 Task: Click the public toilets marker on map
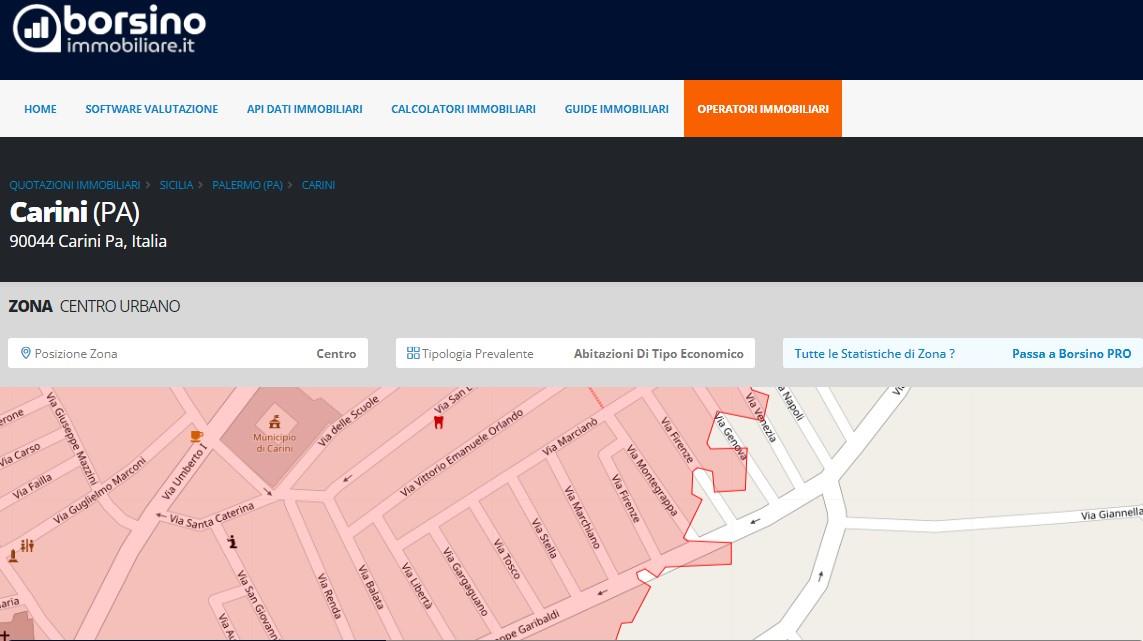(27, 545)
